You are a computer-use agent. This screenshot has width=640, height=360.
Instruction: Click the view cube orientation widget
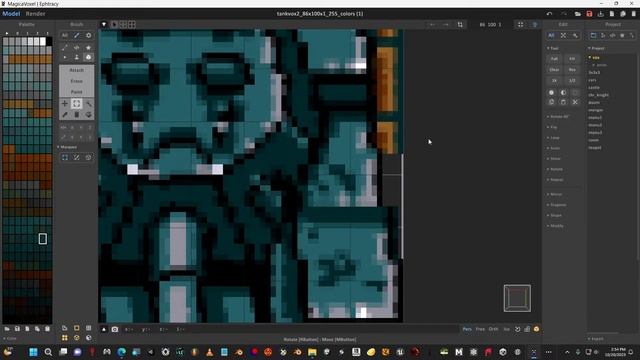517,298
